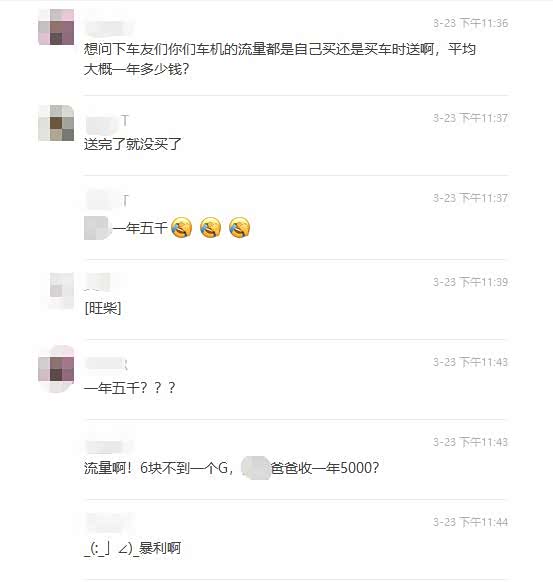Select the message '_(:_」∠)_暴利啊'

coord(132,548)
